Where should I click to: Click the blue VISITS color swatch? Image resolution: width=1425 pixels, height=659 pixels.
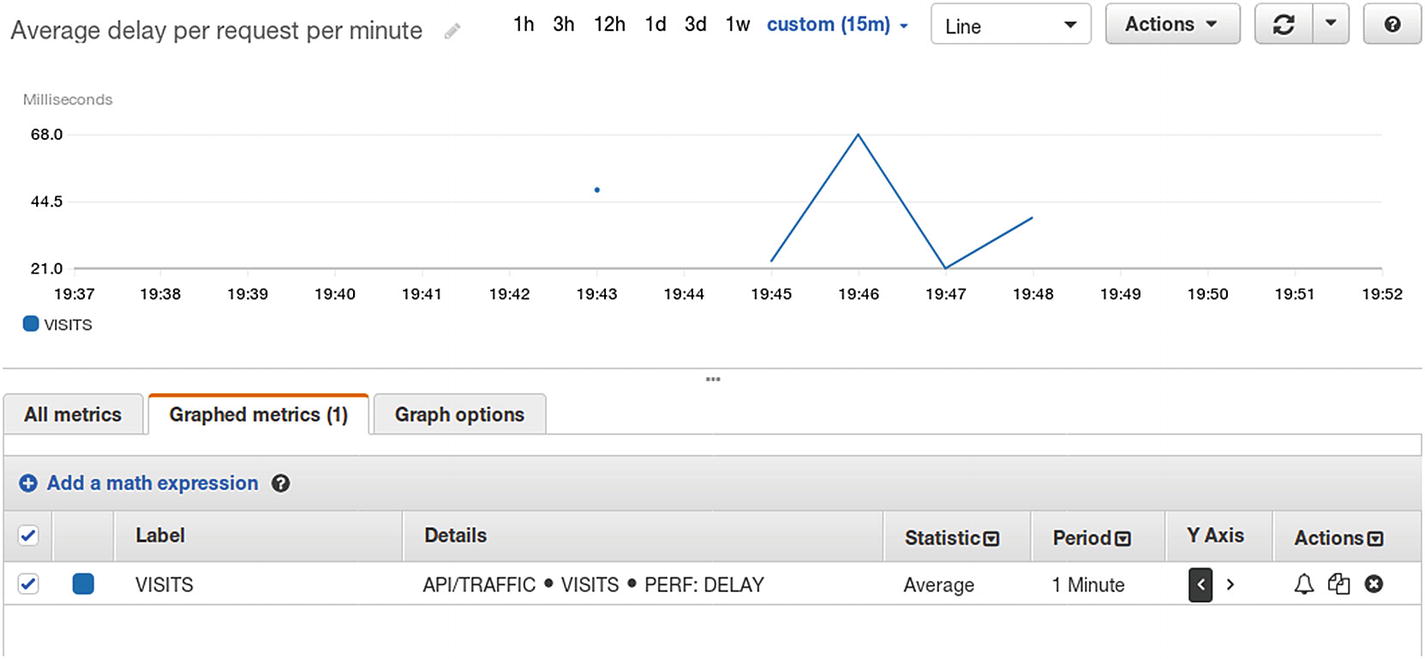[84, 585]
